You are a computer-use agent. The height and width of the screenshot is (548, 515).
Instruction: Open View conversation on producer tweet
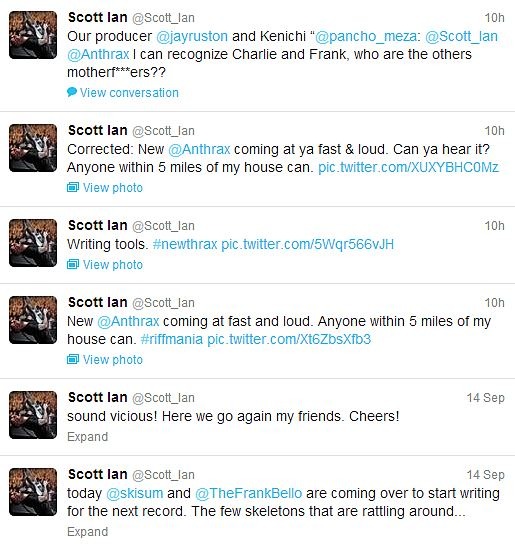point(129,93)
